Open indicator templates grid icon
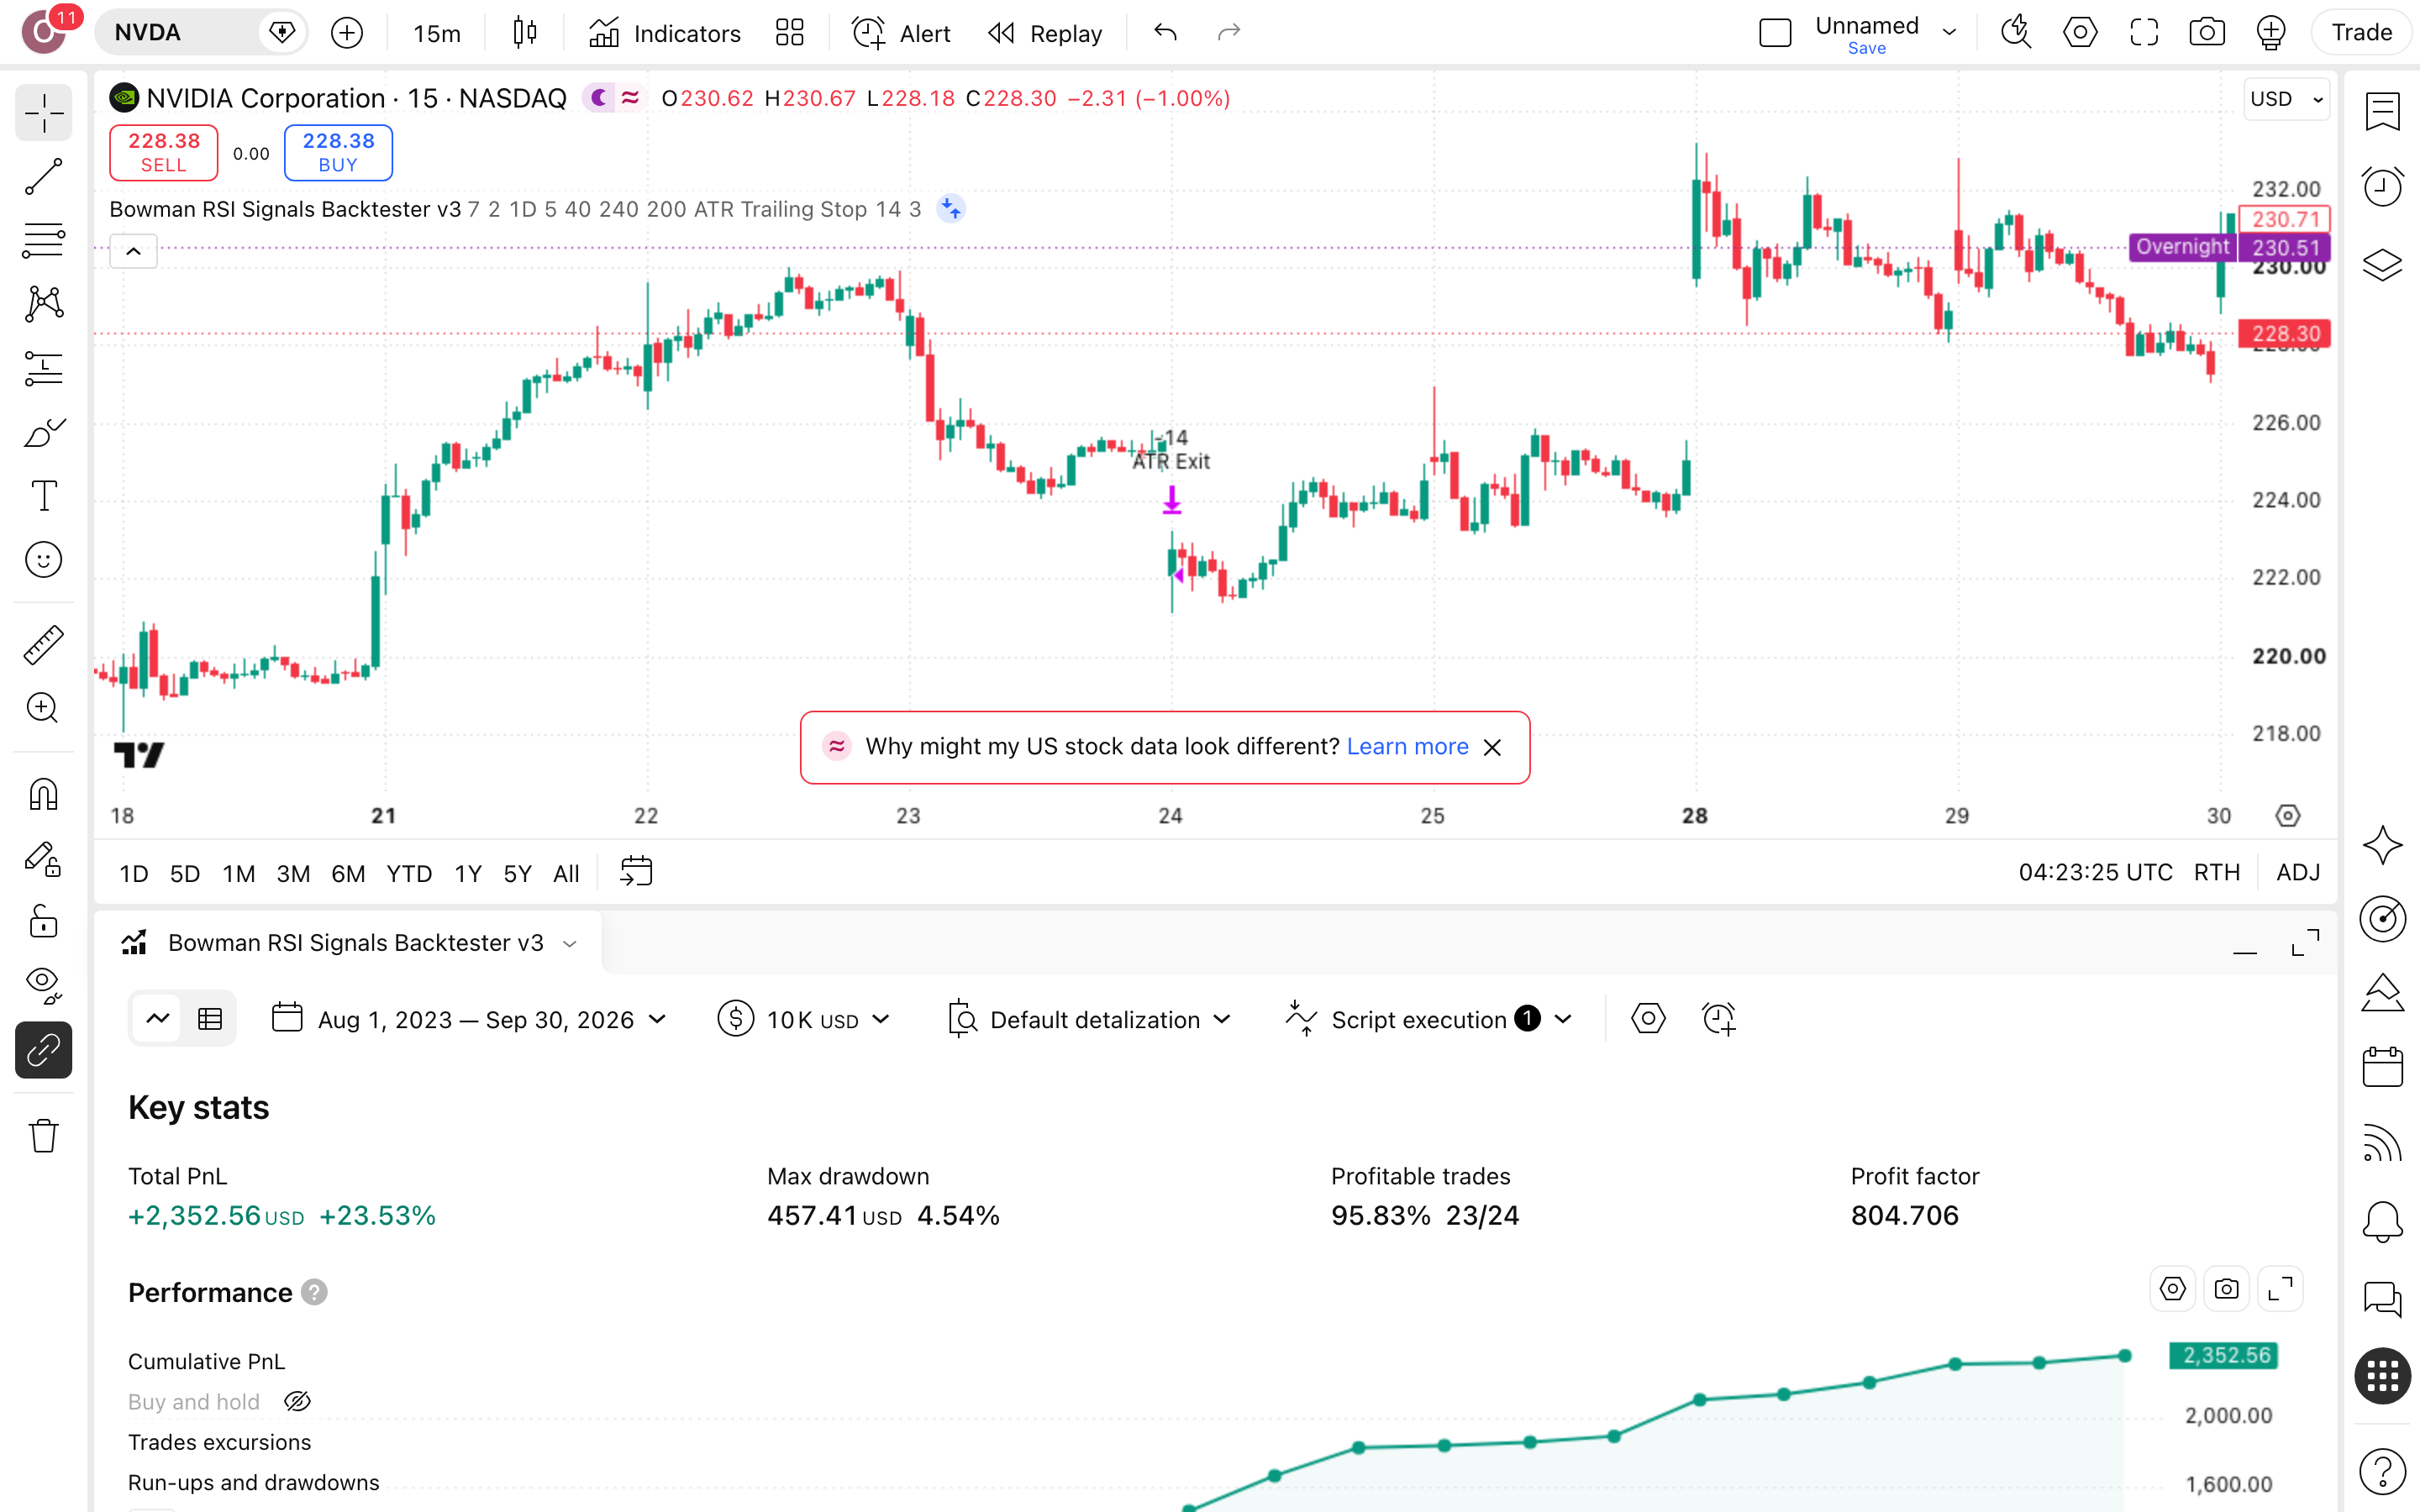This screenshot has width=2420, height=1512. (790, 33)
